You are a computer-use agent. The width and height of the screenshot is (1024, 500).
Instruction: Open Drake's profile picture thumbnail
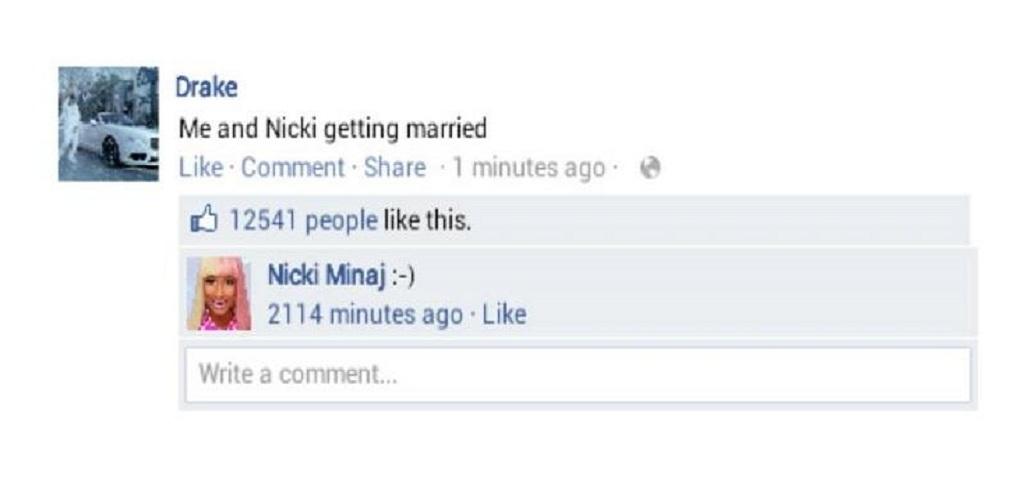pyautogui.click(x=108, y=124)
